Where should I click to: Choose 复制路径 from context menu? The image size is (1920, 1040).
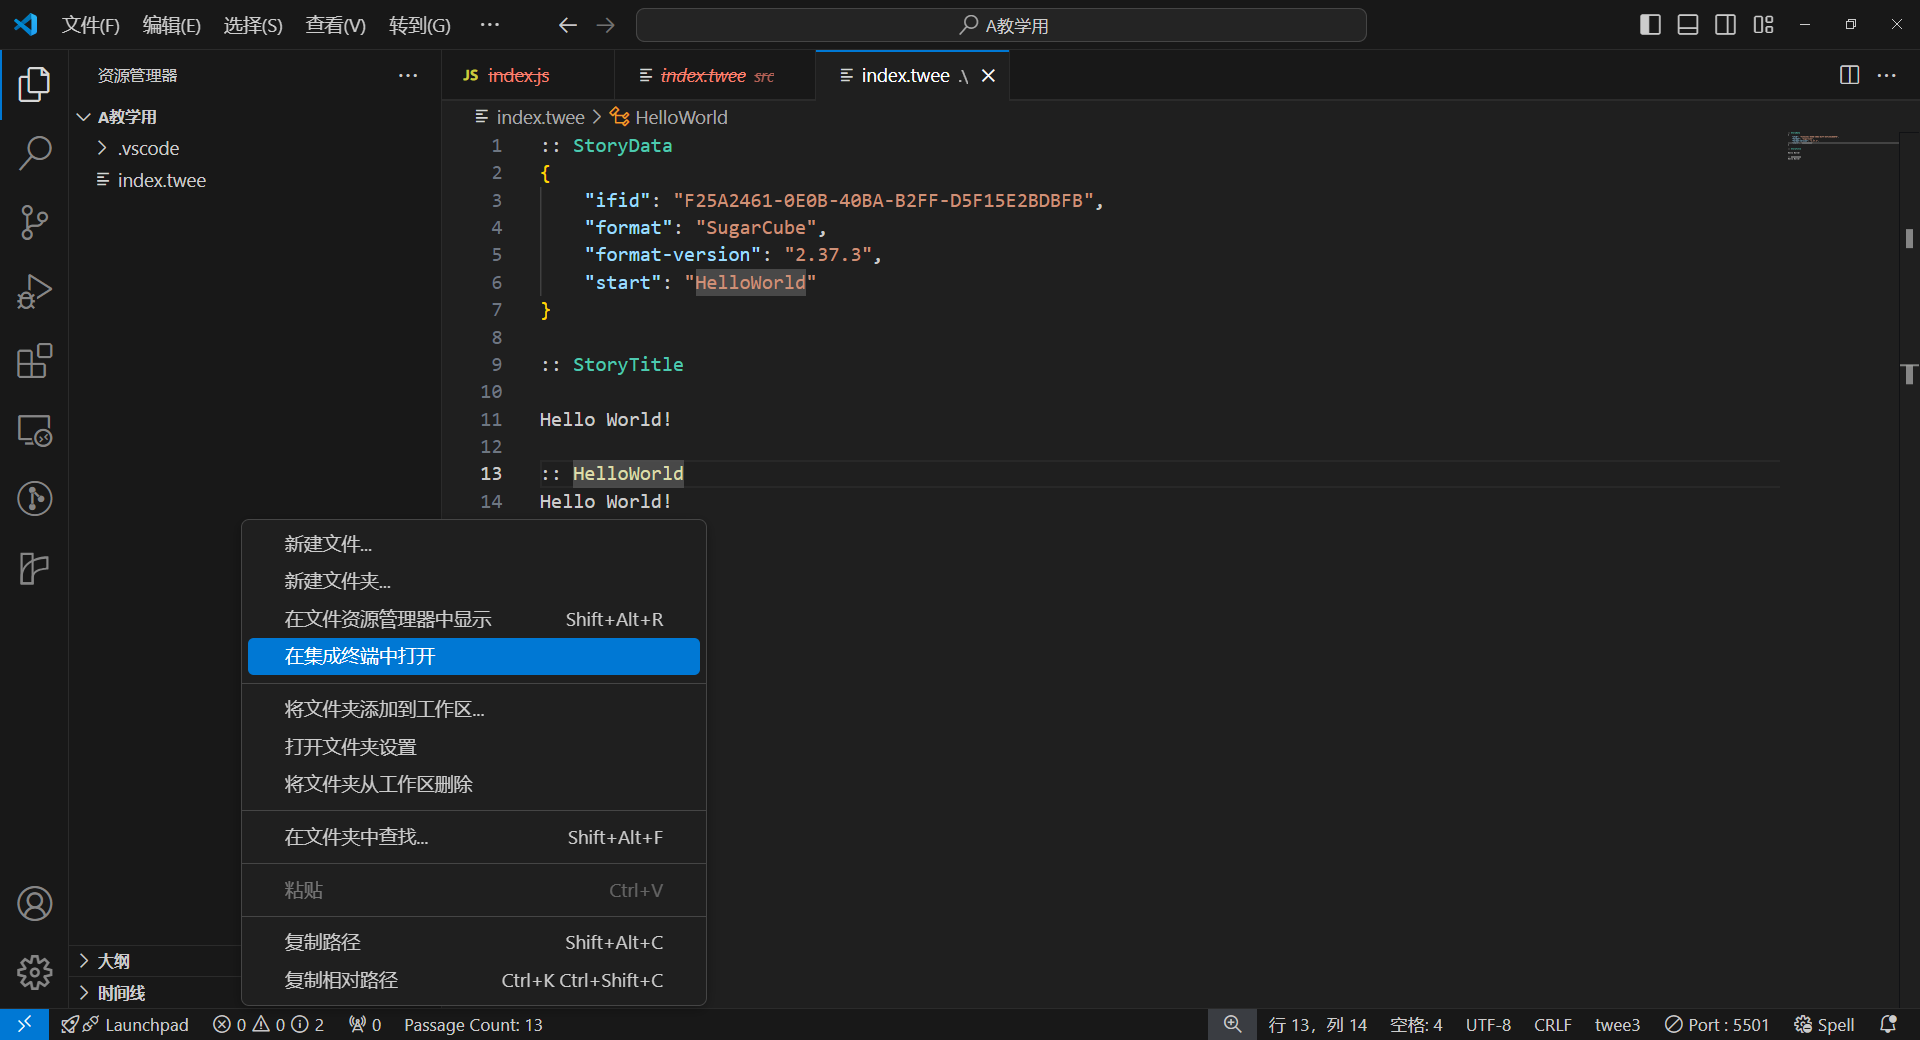[474, 942]
